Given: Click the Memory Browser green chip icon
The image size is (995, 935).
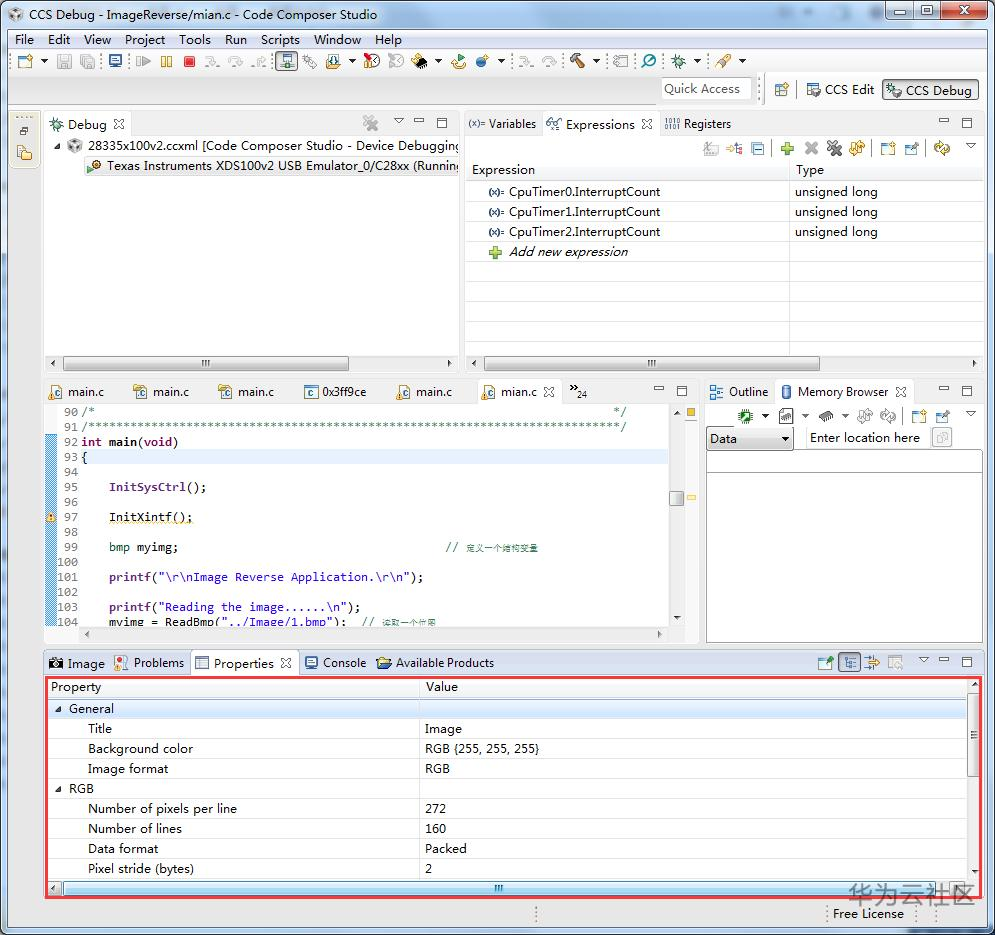Looking at the screenshot, I should (x=745, y=416).
